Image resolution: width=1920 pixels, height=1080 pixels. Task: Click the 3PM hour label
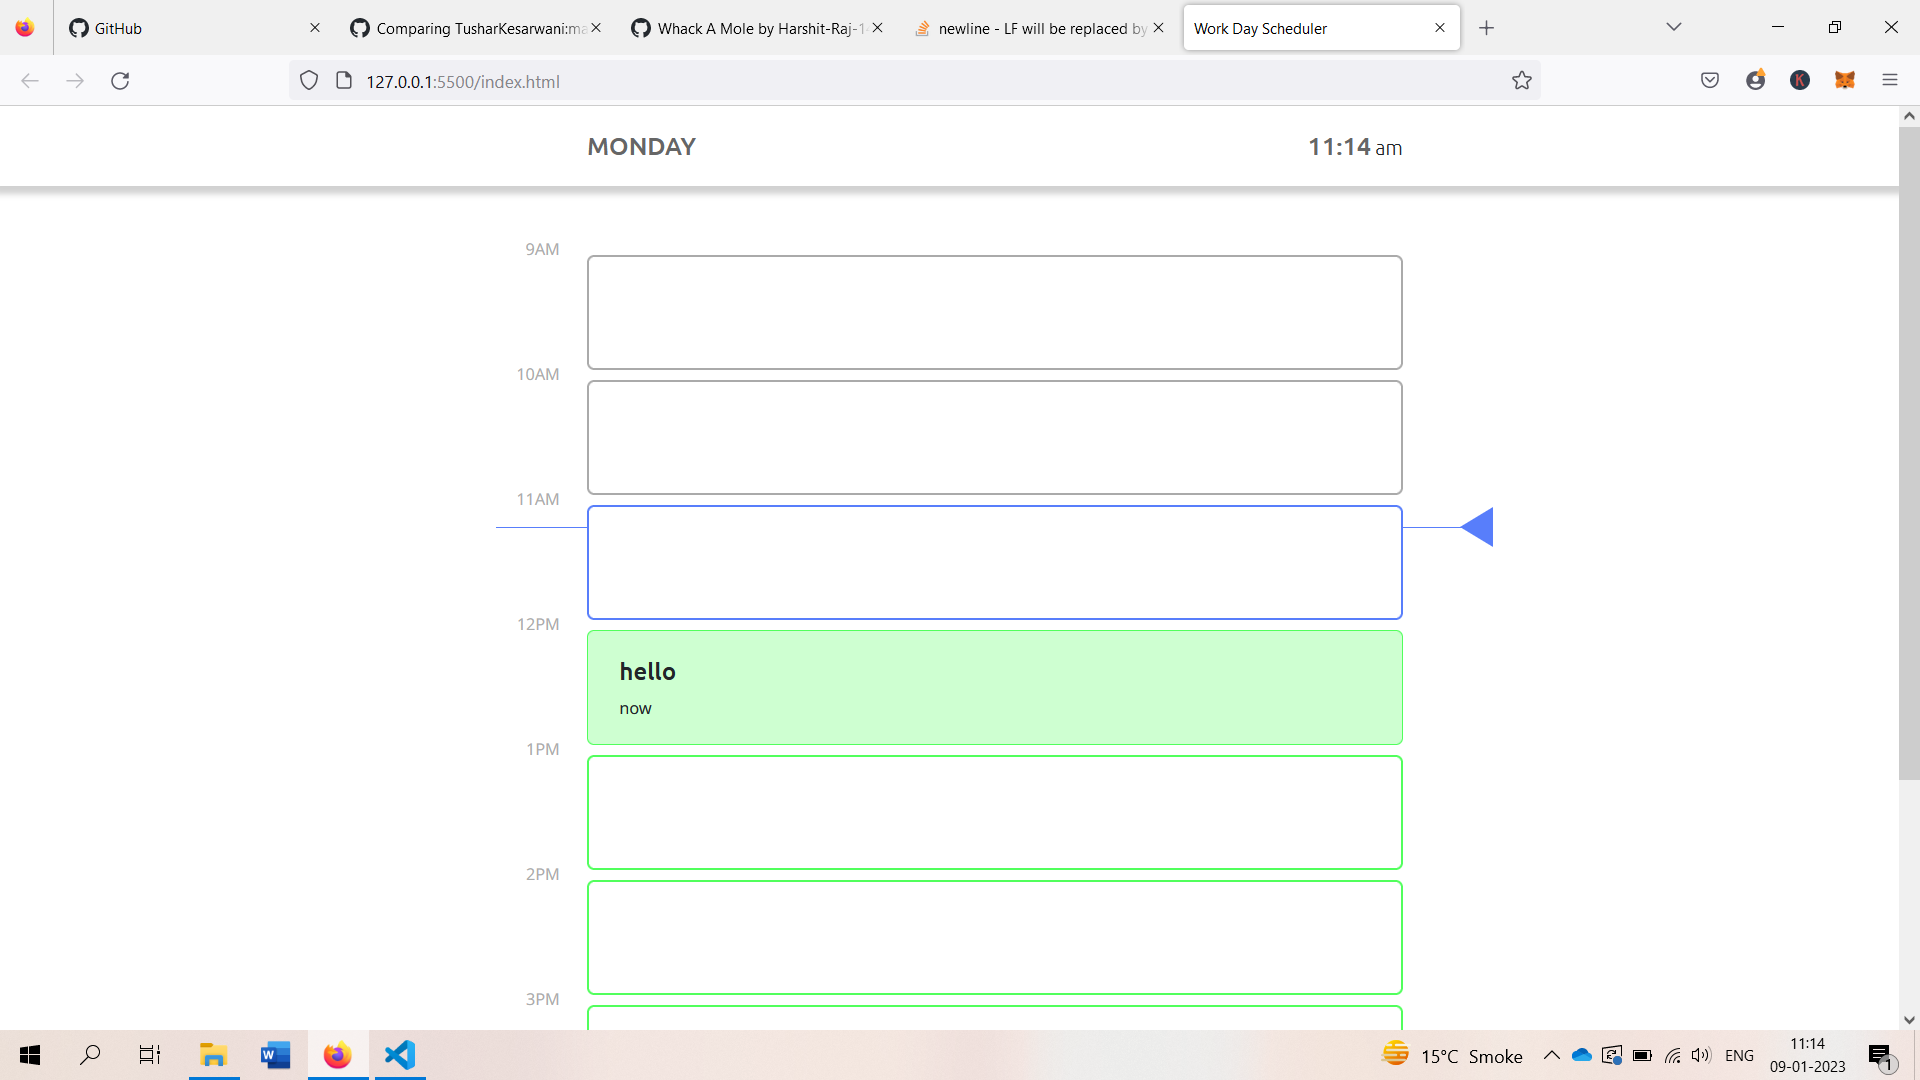542,999
